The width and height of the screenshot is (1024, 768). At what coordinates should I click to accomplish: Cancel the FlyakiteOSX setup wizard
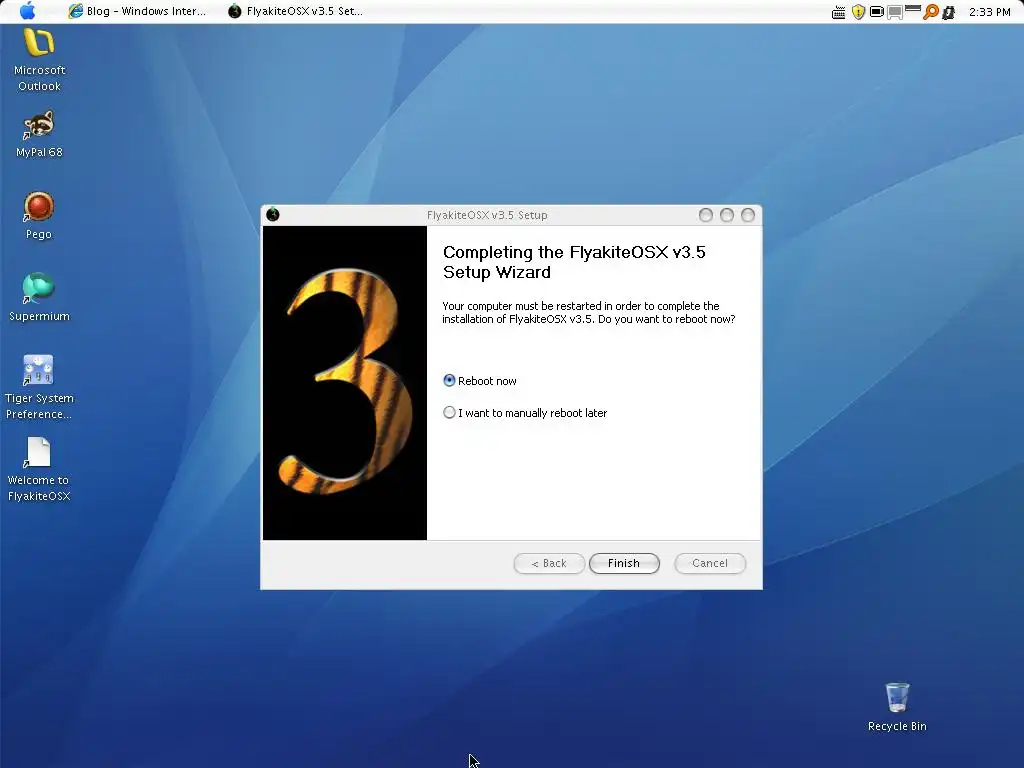click(709, 564)
